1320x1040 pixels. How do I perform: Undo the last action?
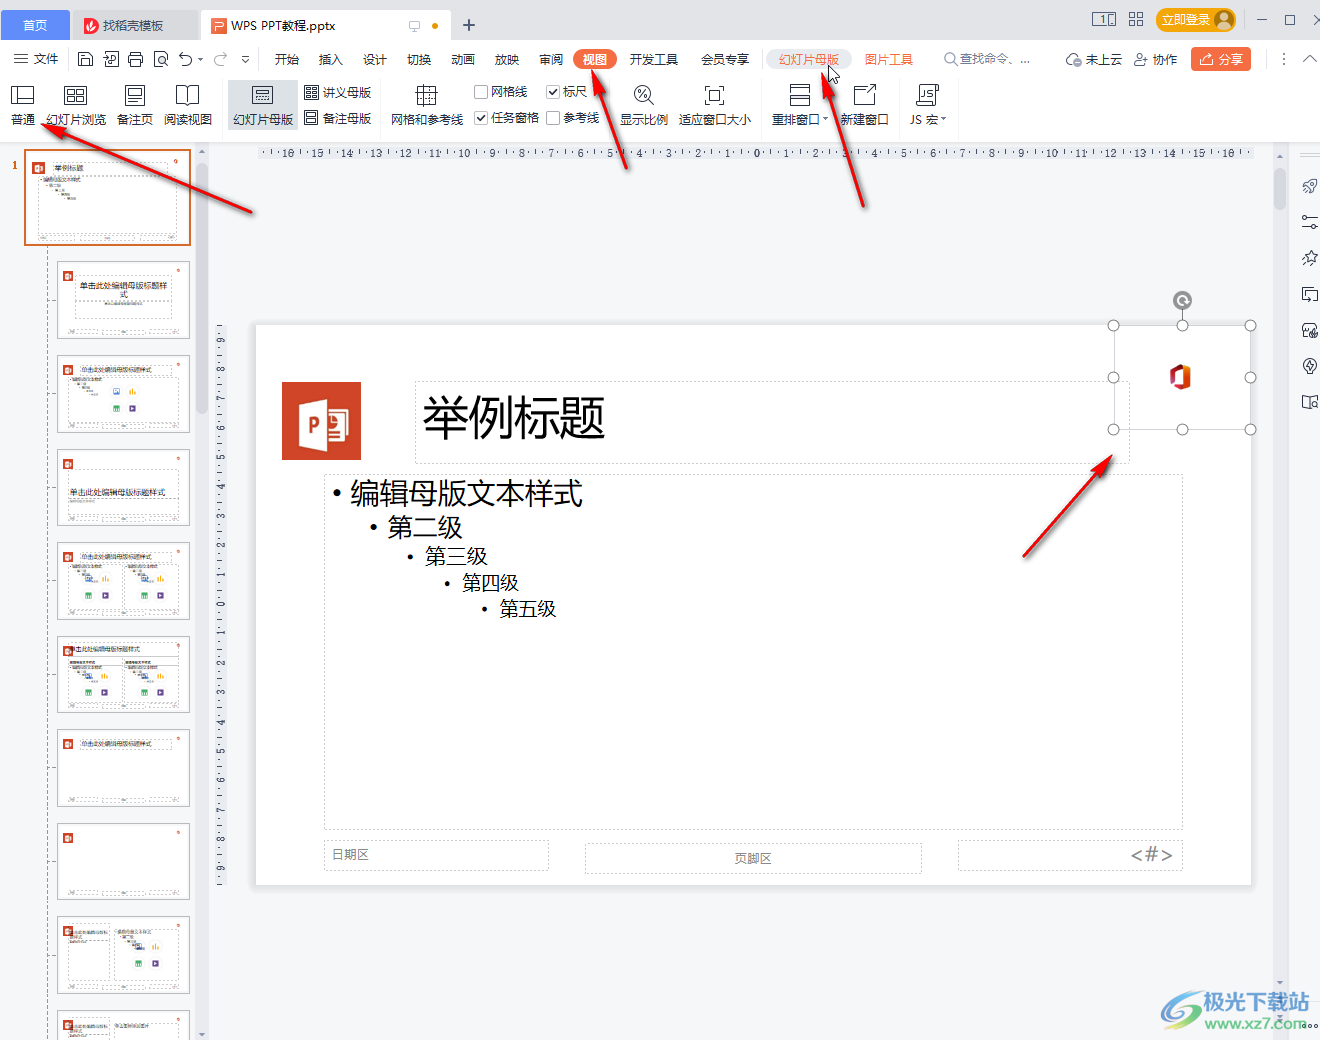[x=185, y=59]
